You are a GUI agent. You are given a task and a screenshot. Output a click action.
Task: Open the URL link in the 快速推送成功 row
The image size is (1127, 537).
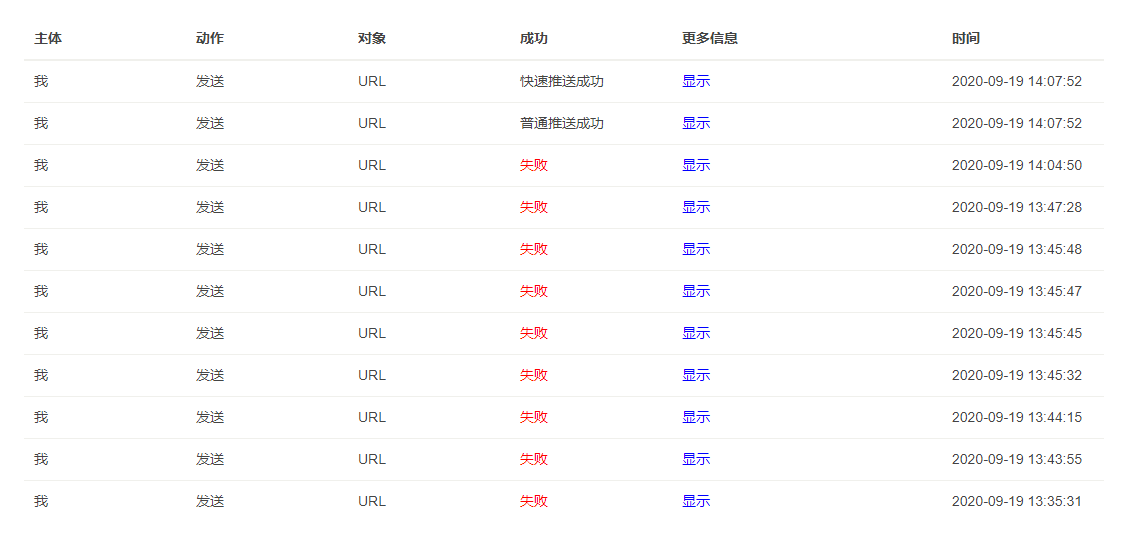coord(371,81)
